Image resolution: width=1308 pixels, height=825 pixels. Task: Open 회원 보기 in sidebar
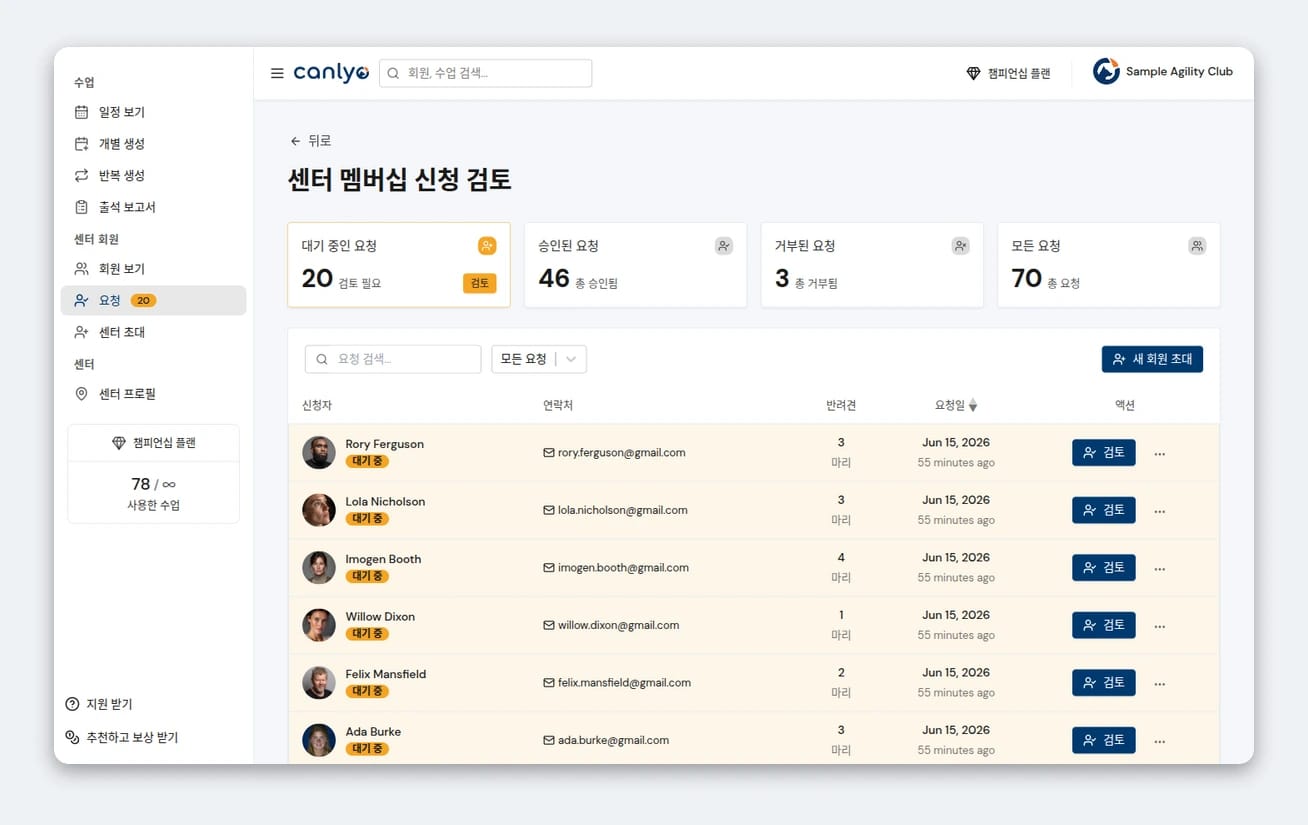tap(154, 269)
